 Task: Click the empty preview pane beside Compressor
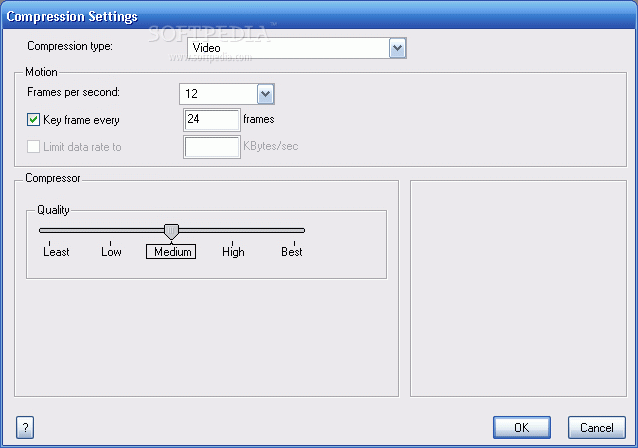(x=518, y=288)
